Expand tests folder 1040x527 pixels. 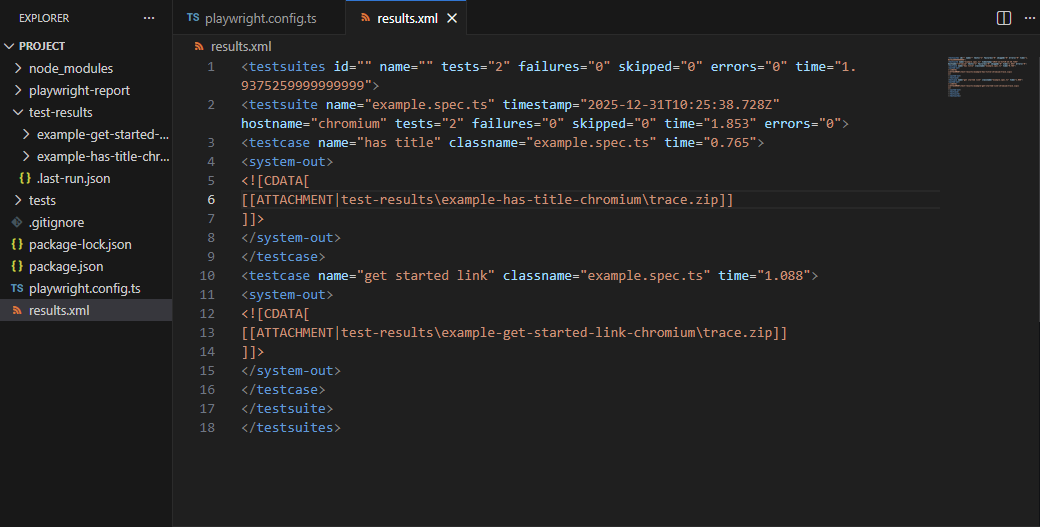(x=18, y=200)
